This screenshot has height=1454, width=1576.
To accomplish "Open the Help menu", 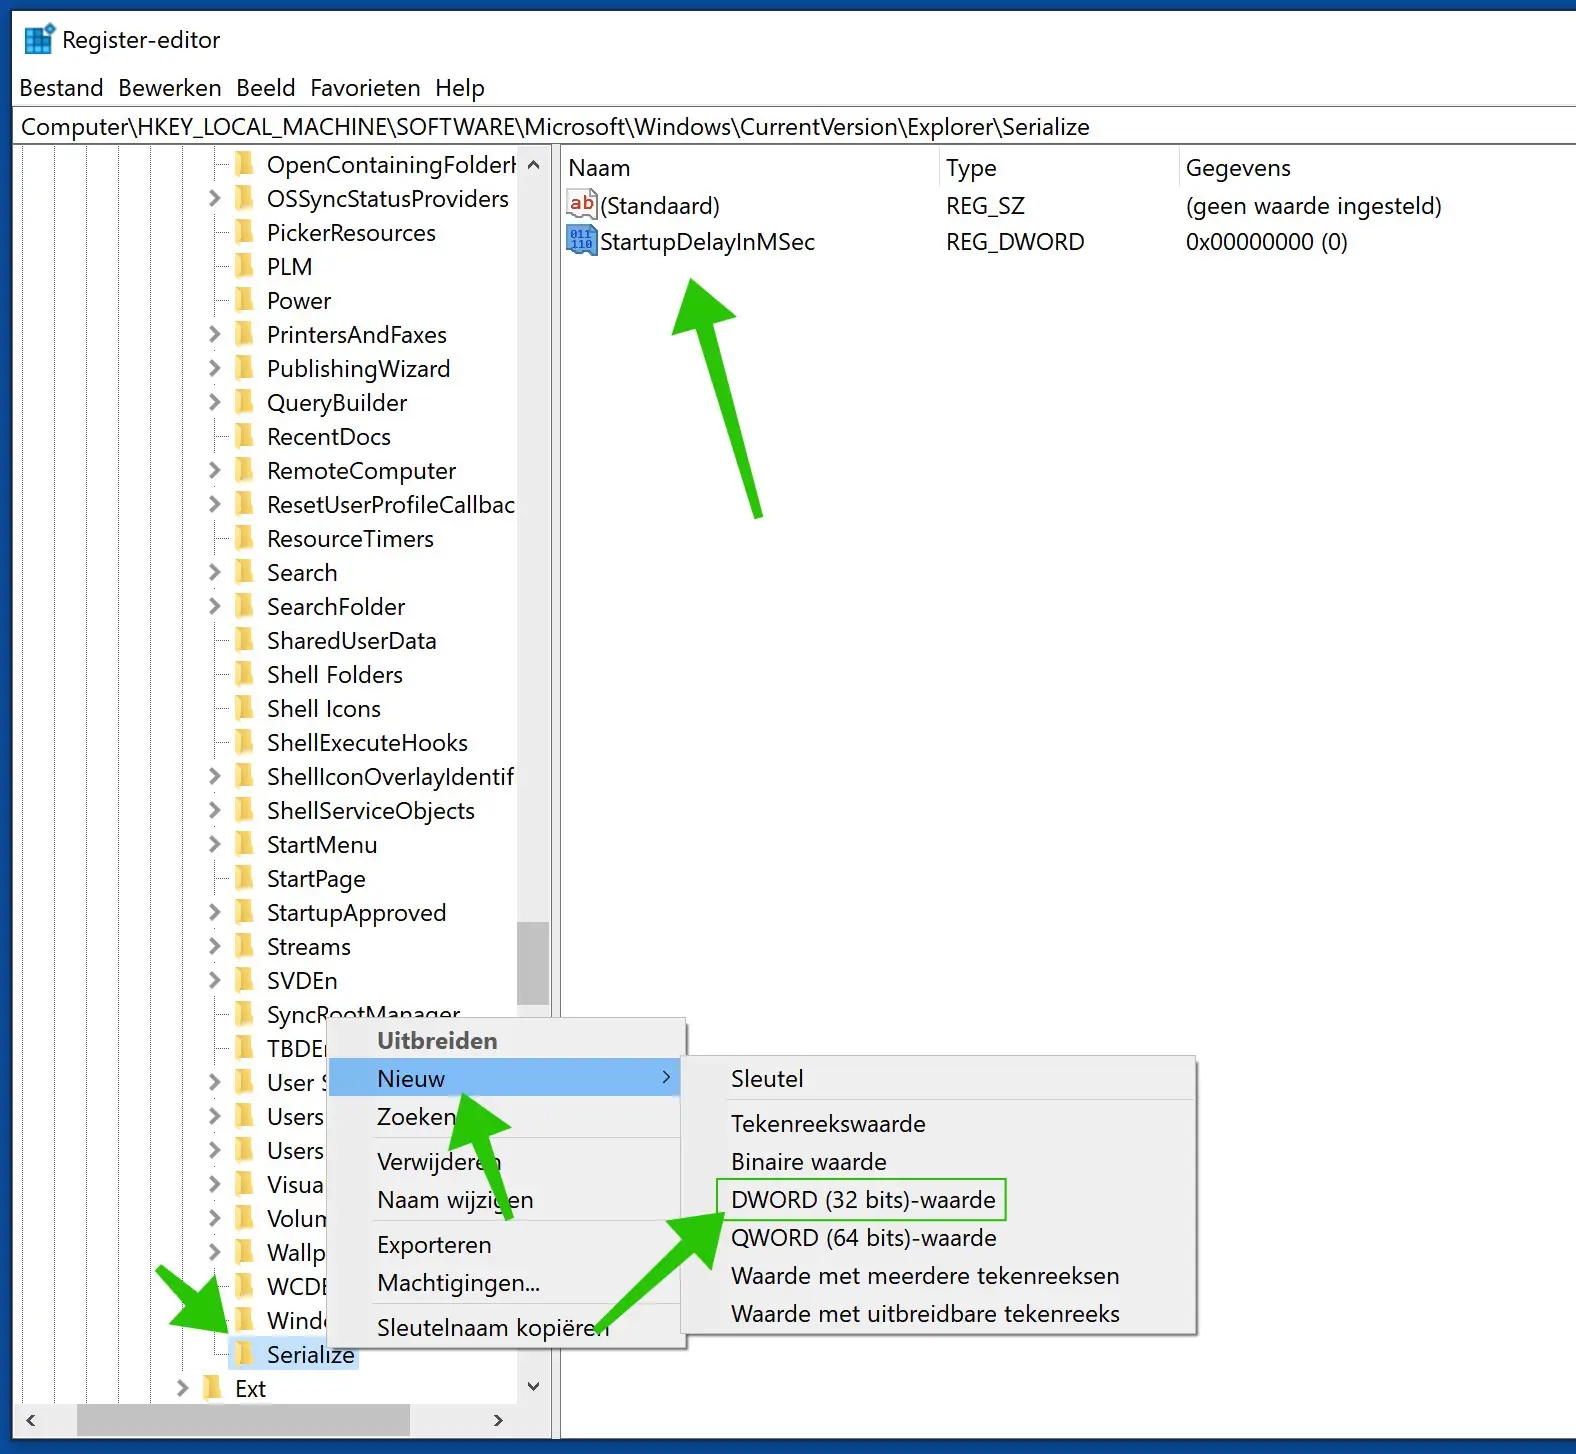I will [x=460, y=88].
